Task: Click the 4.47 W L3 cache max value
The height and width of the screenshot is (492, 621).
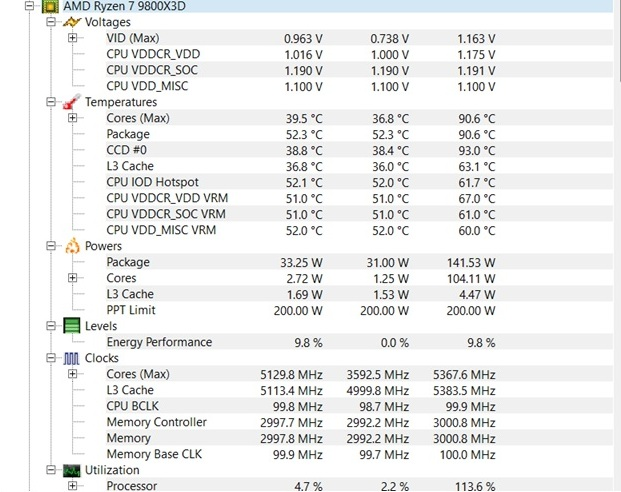Action: click(477, 295)
